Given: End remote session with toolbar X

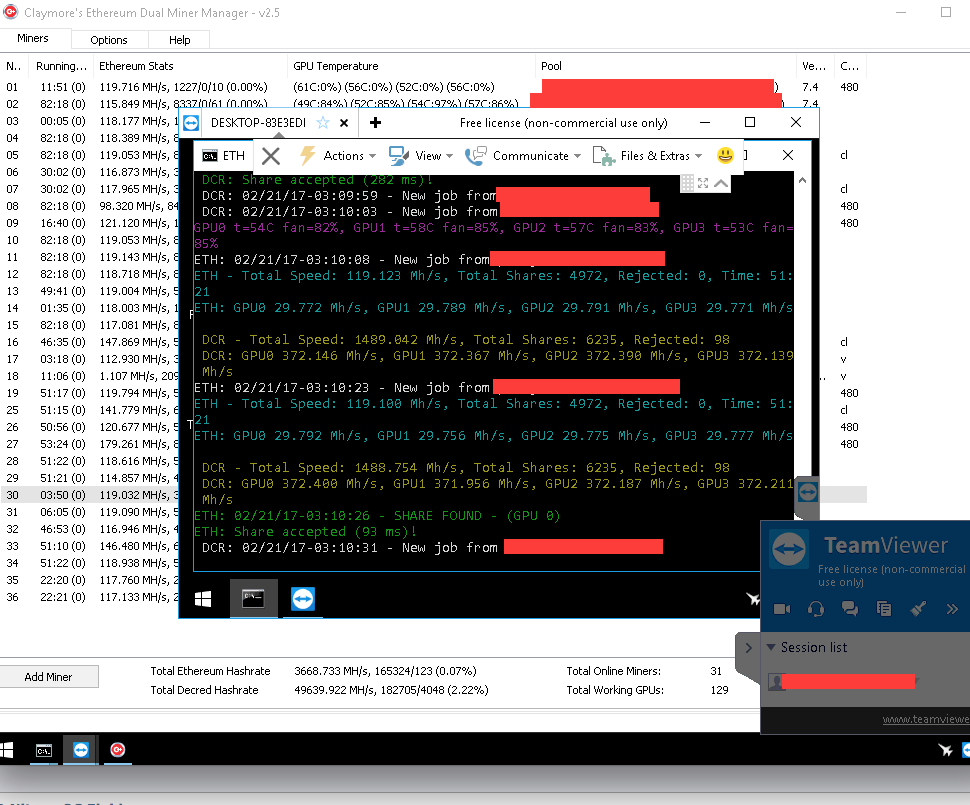Looking at the screenshot, I should pos(271,156).
